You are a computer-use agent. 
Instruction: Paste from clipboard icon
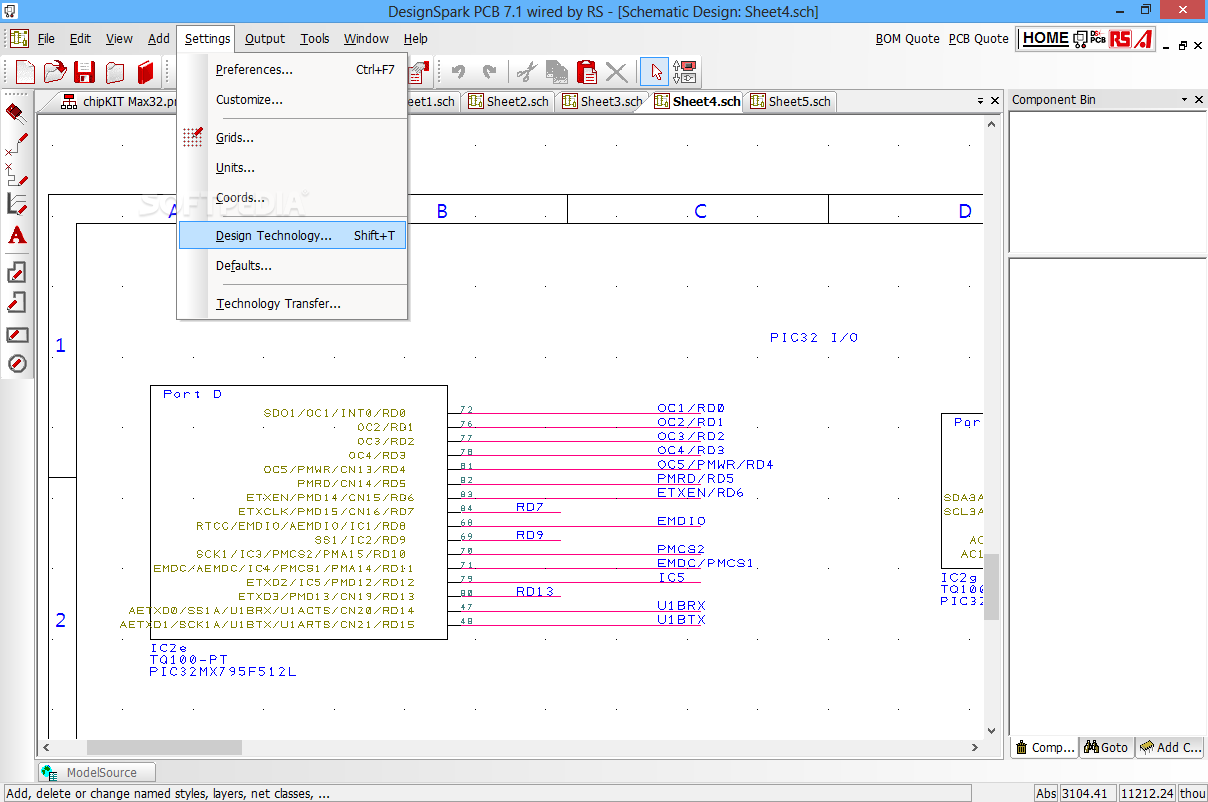587,72
